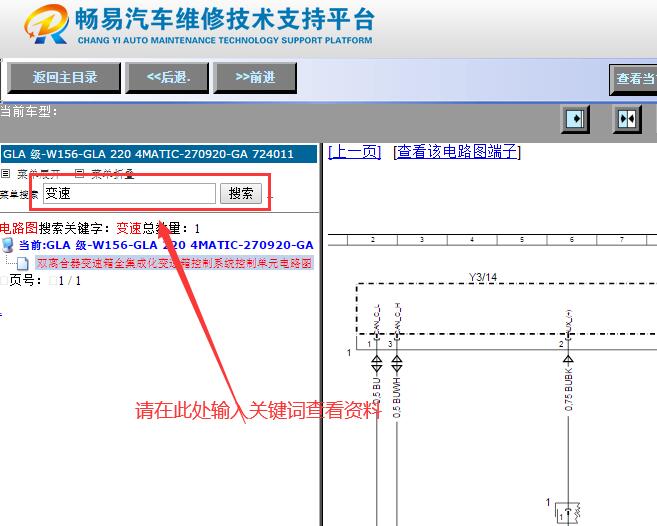
Task: Click the 0.75 BUBK wire label
Action: [568, 389]
